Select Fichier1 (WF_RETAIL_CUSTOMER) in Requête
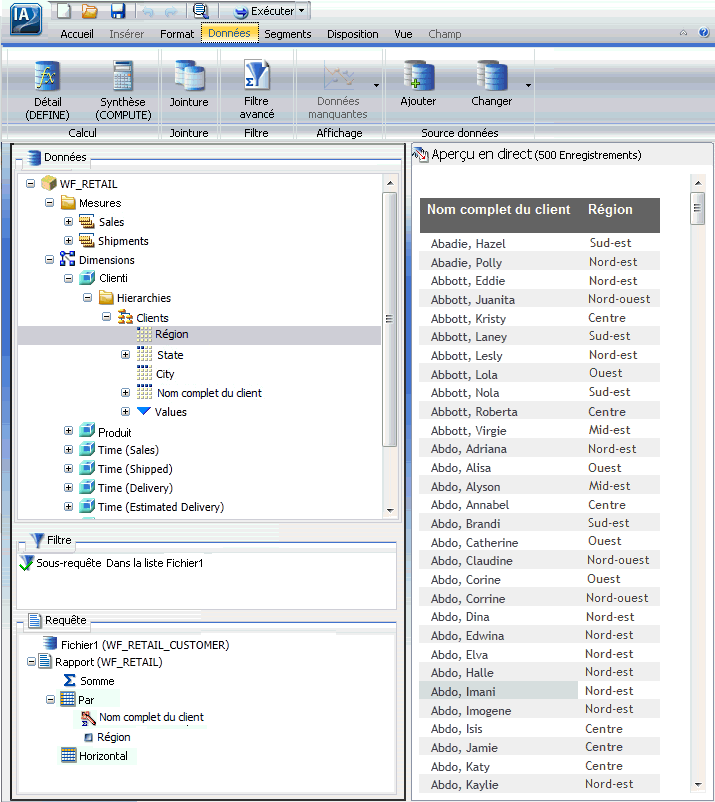 pos(145,645)
